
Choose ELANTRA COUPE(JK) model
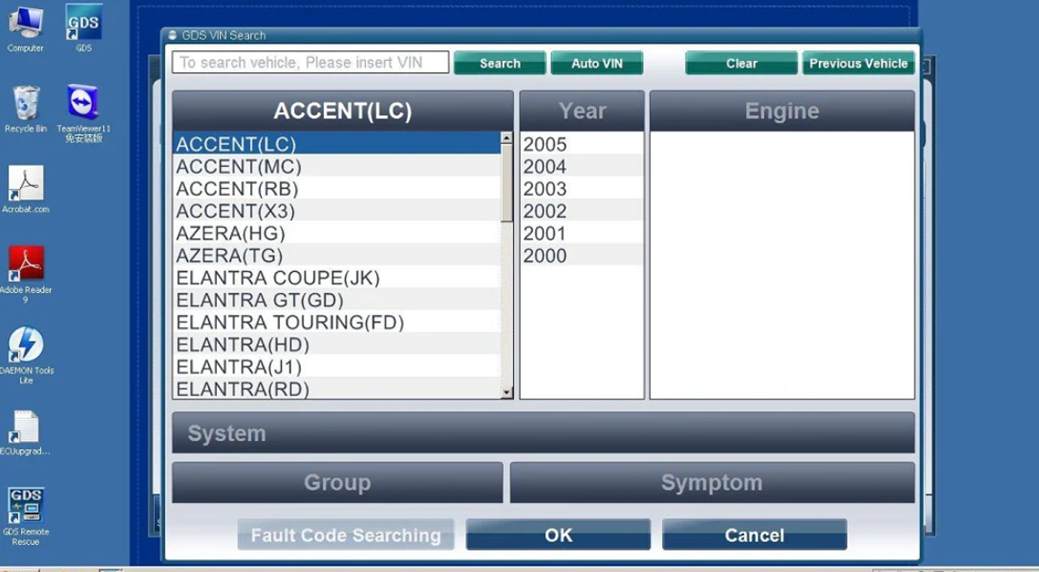pos(337,278)
